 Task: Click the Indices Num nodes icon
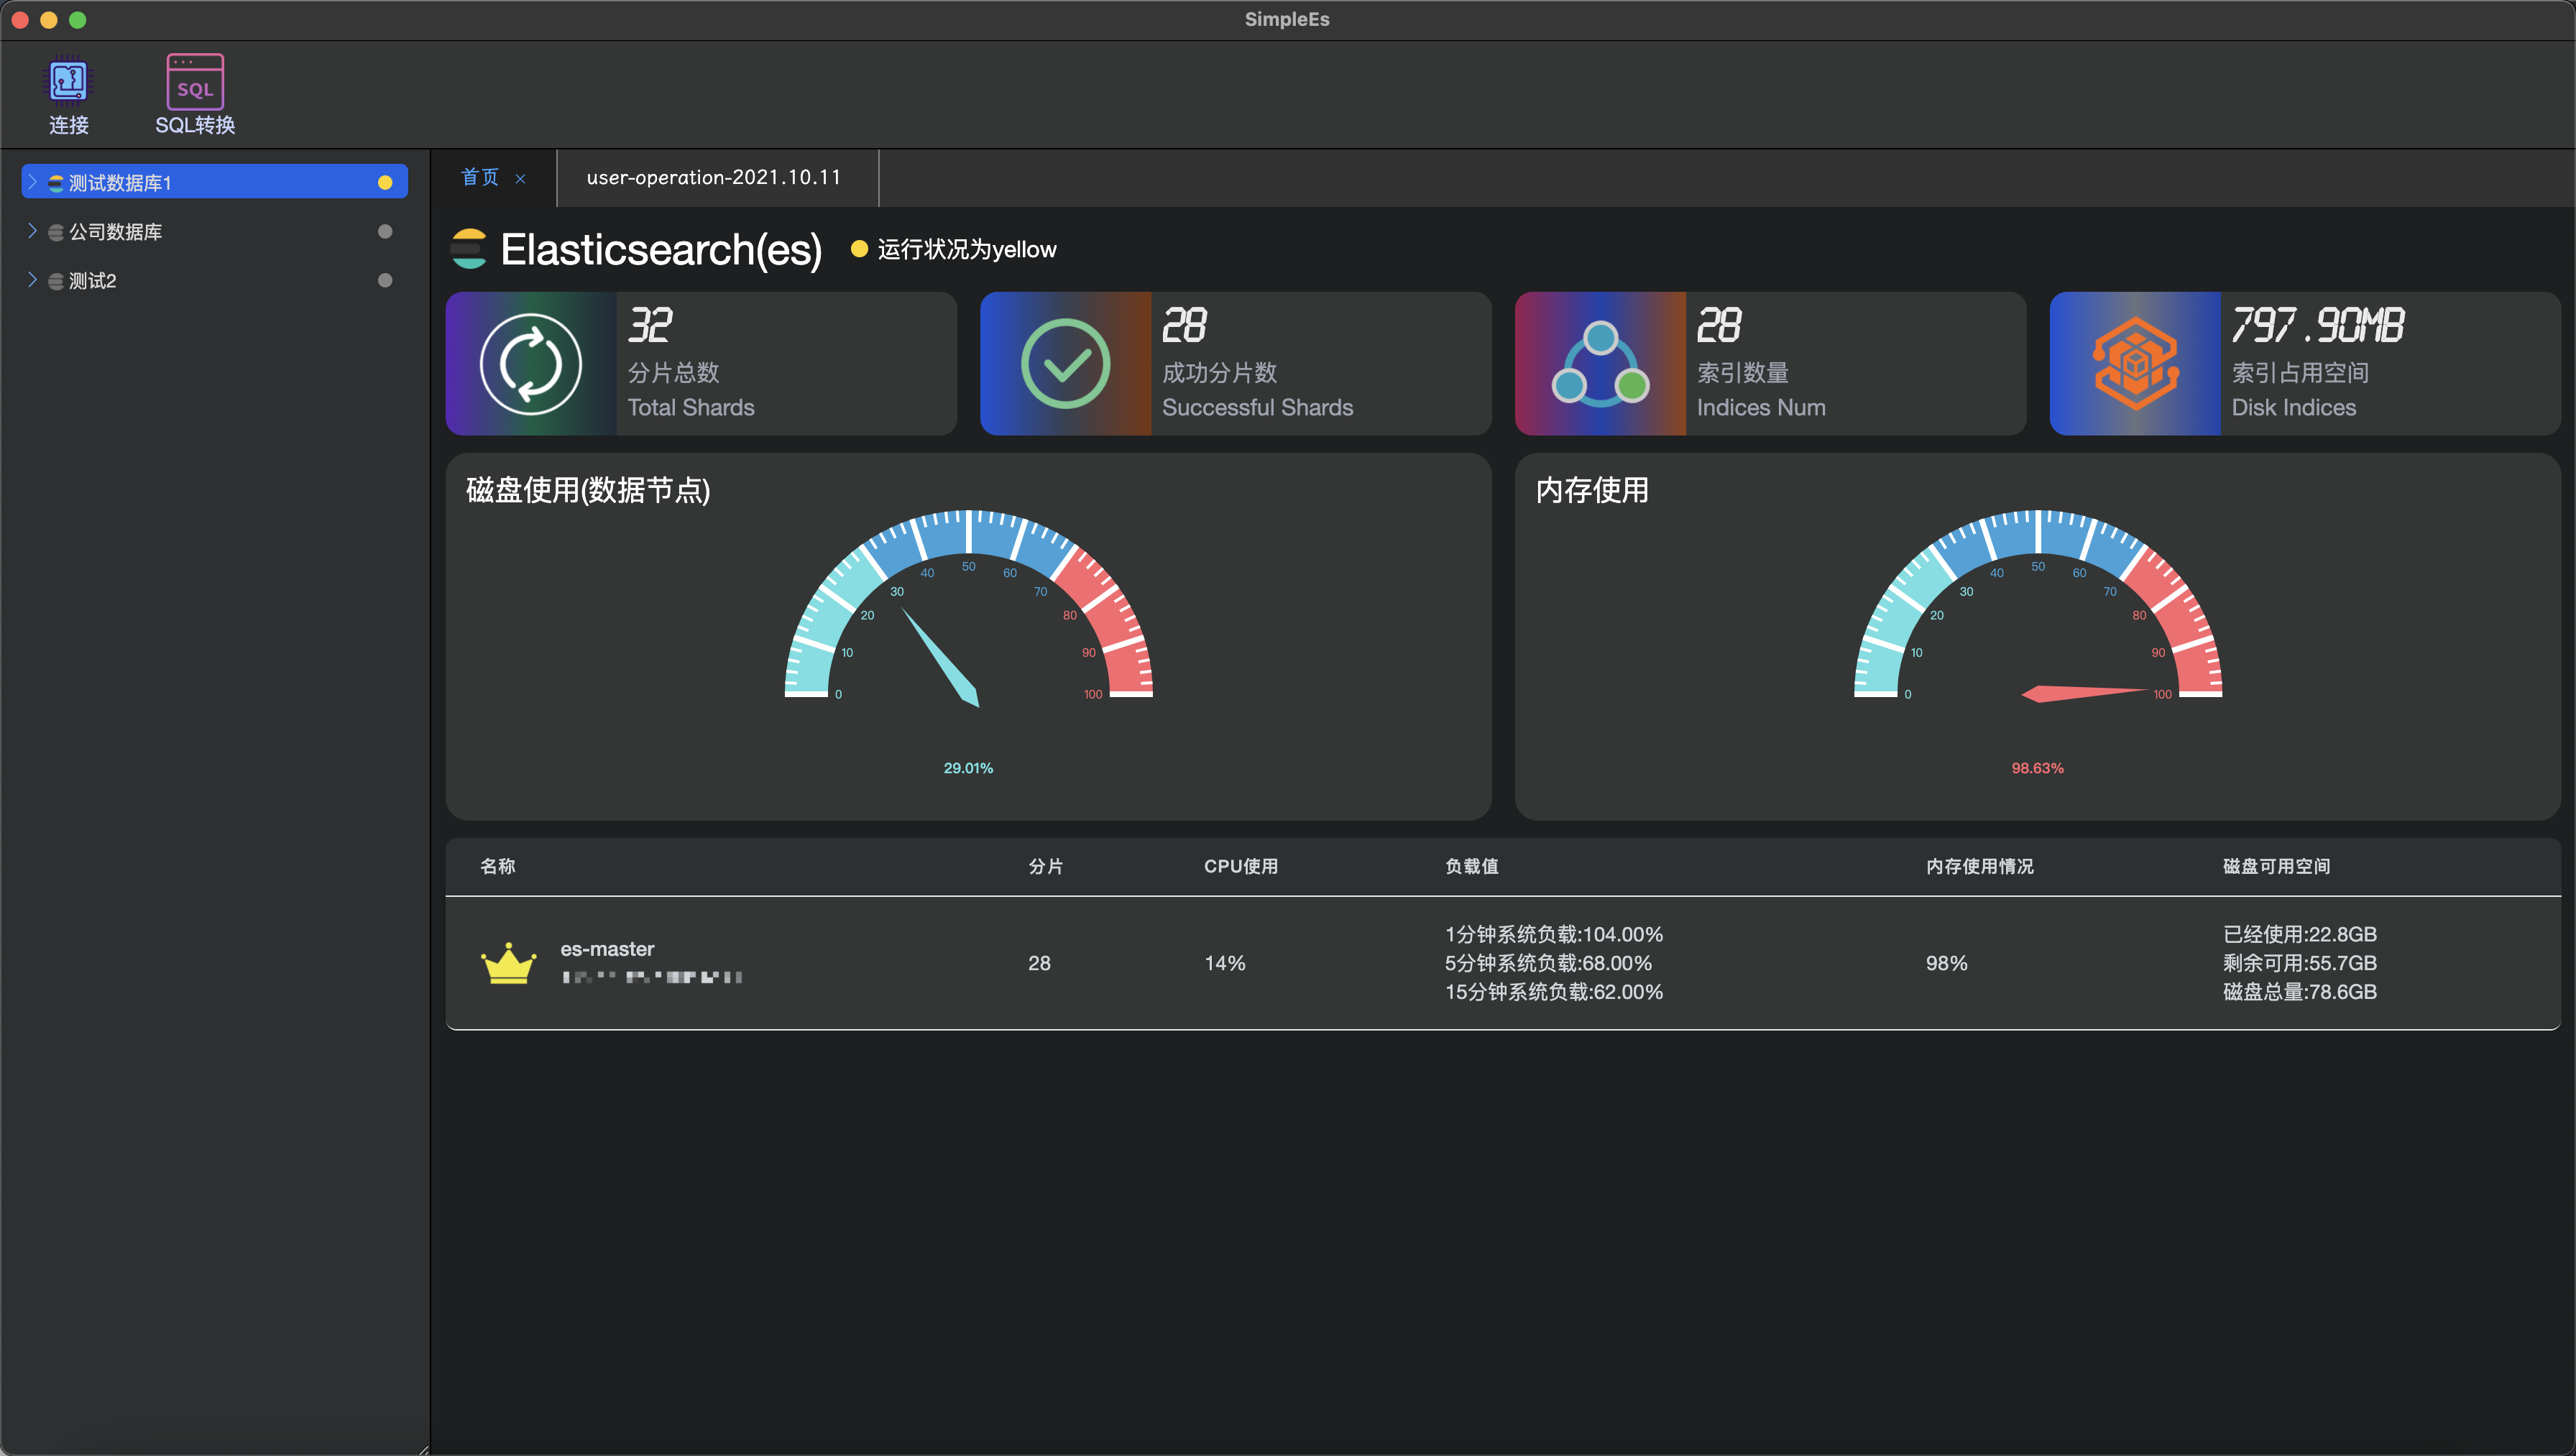pyautogui.click(x=1600, y=364)
